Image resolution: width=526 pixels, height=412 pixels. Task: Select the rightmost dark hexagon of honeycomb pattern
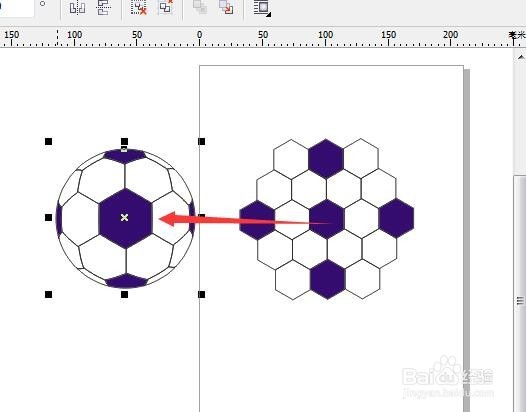[x=396, y=218]
